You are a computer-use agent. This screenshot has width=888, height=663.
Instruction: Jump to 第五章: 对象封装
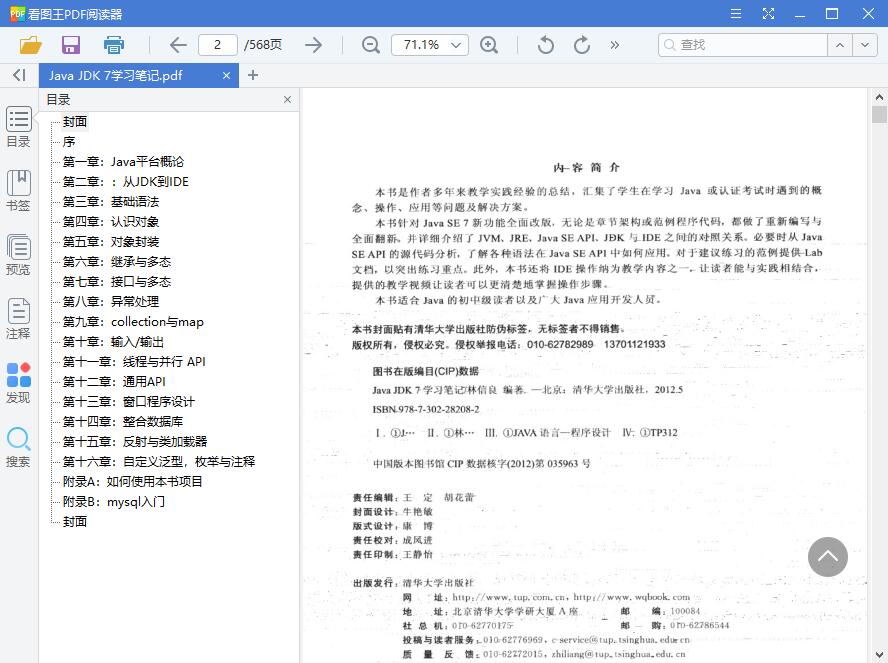pos(110,242)
